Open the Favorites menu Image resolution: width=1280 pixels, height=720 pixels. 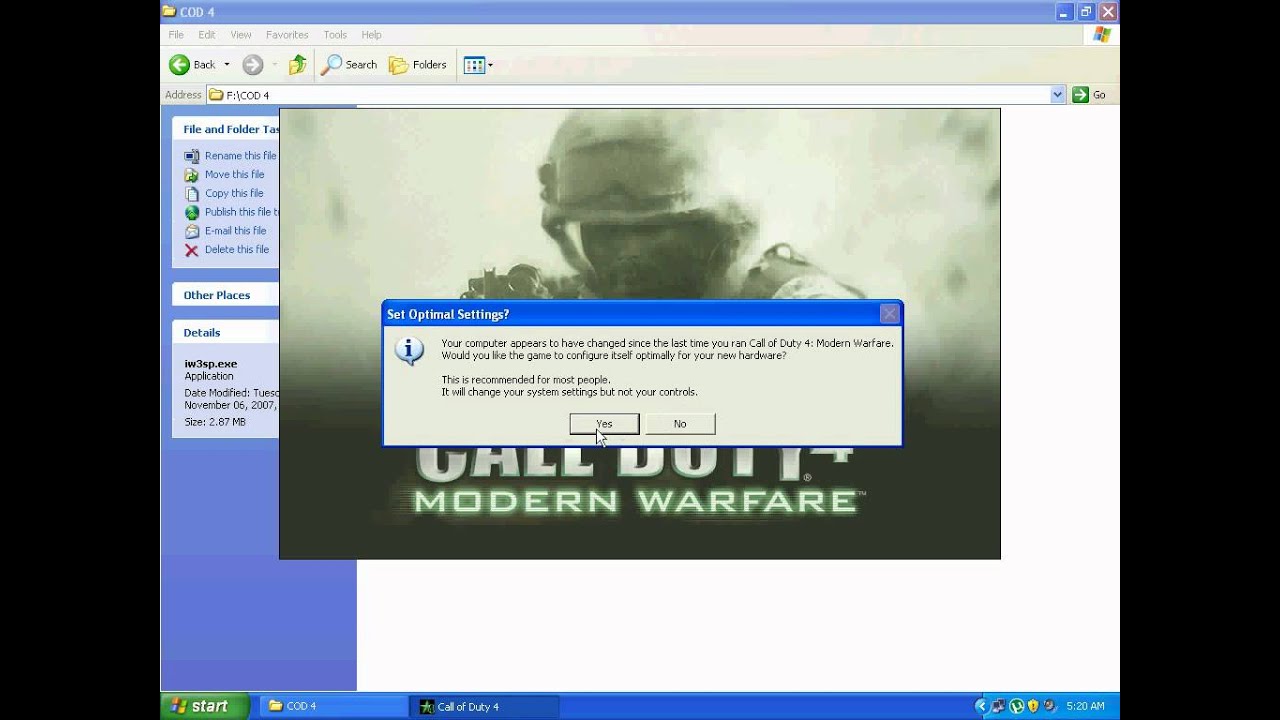coord(287,35)
